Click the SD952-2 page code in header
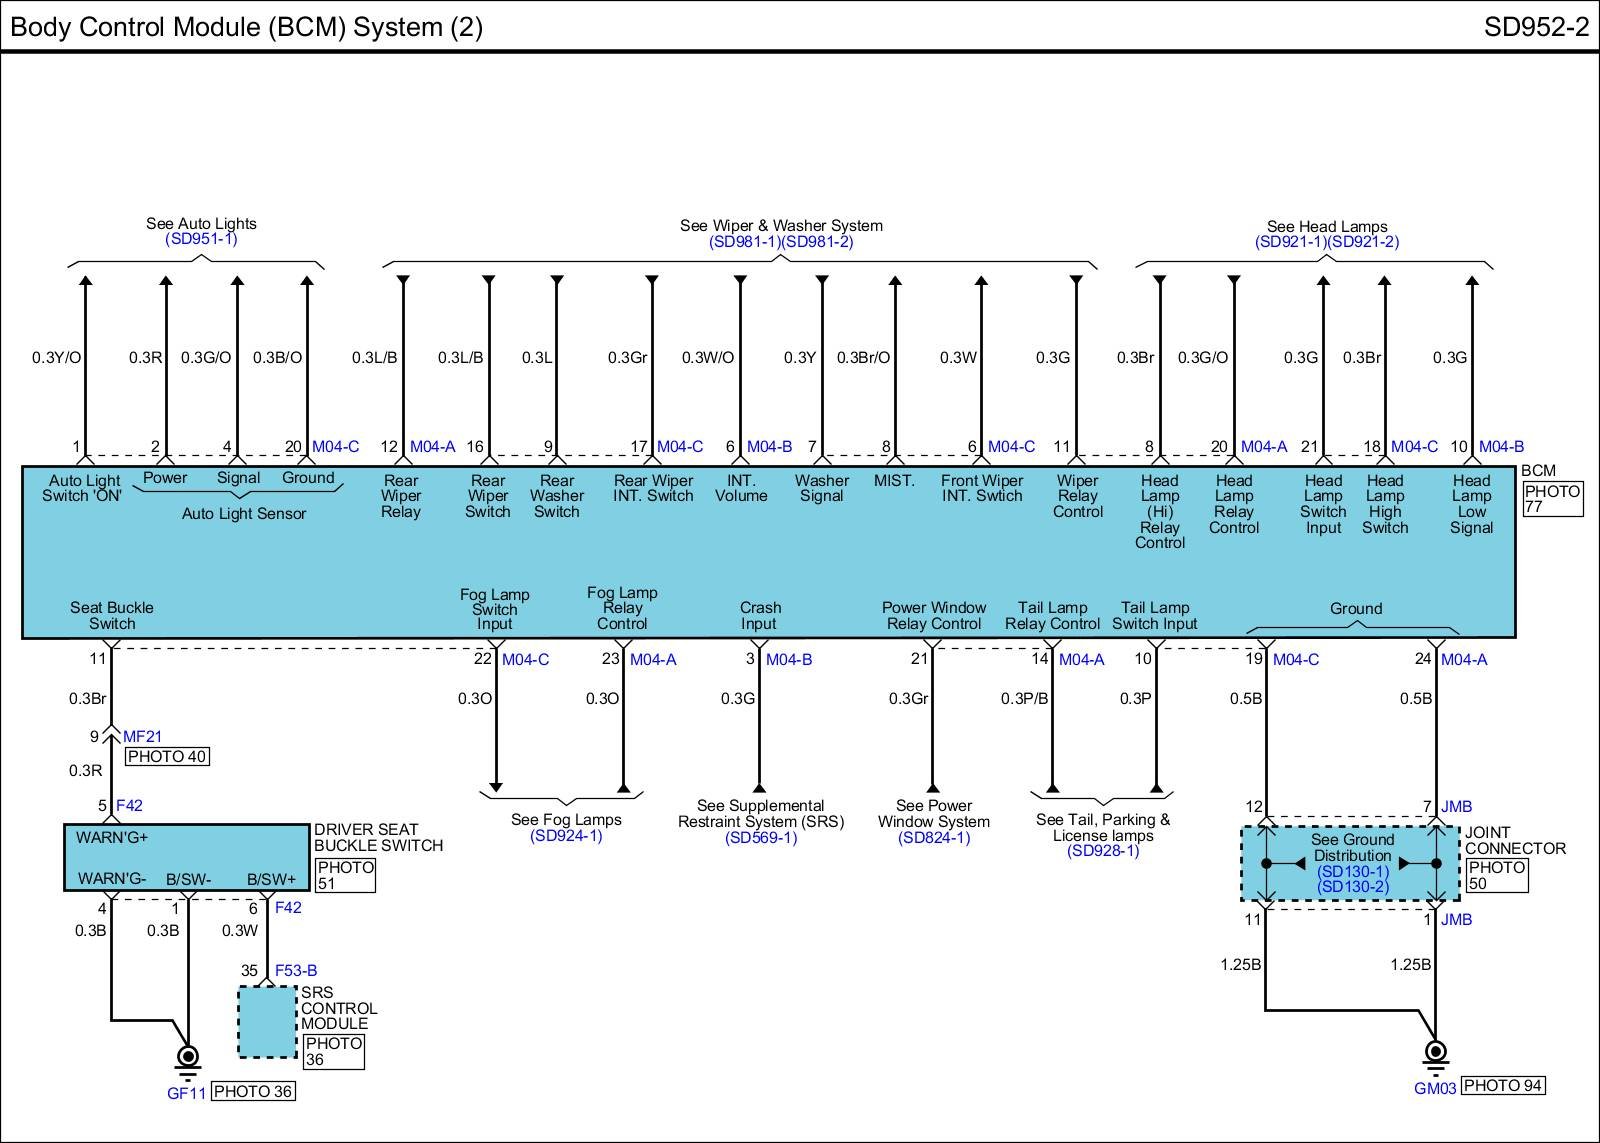 pos(1535,27)
